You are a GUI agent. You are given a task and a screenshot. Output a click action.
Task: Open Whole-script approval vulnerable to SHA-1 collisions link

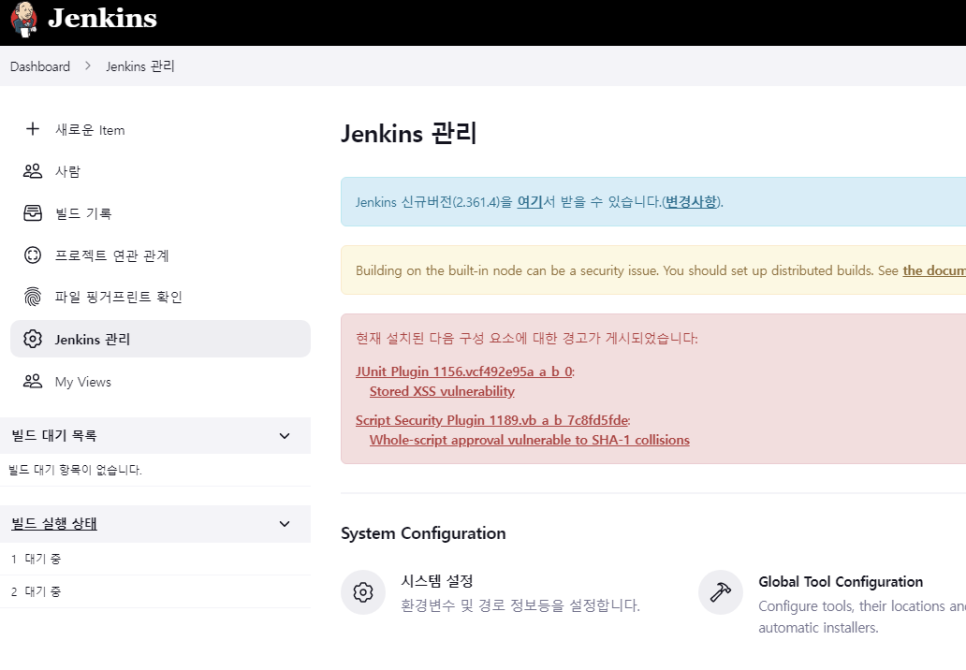530,440
